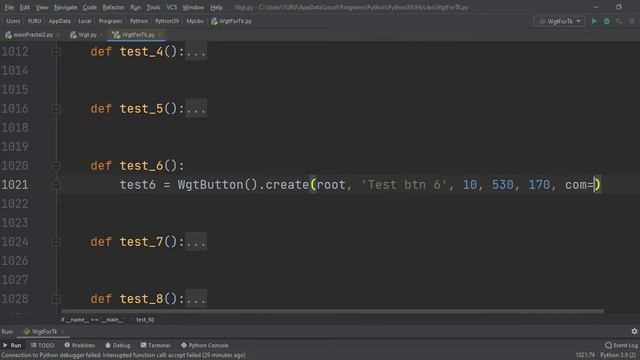Click the Local breadcrumb
The width and height of the screenshot is (640, 360).
click(x=85, y=21)
